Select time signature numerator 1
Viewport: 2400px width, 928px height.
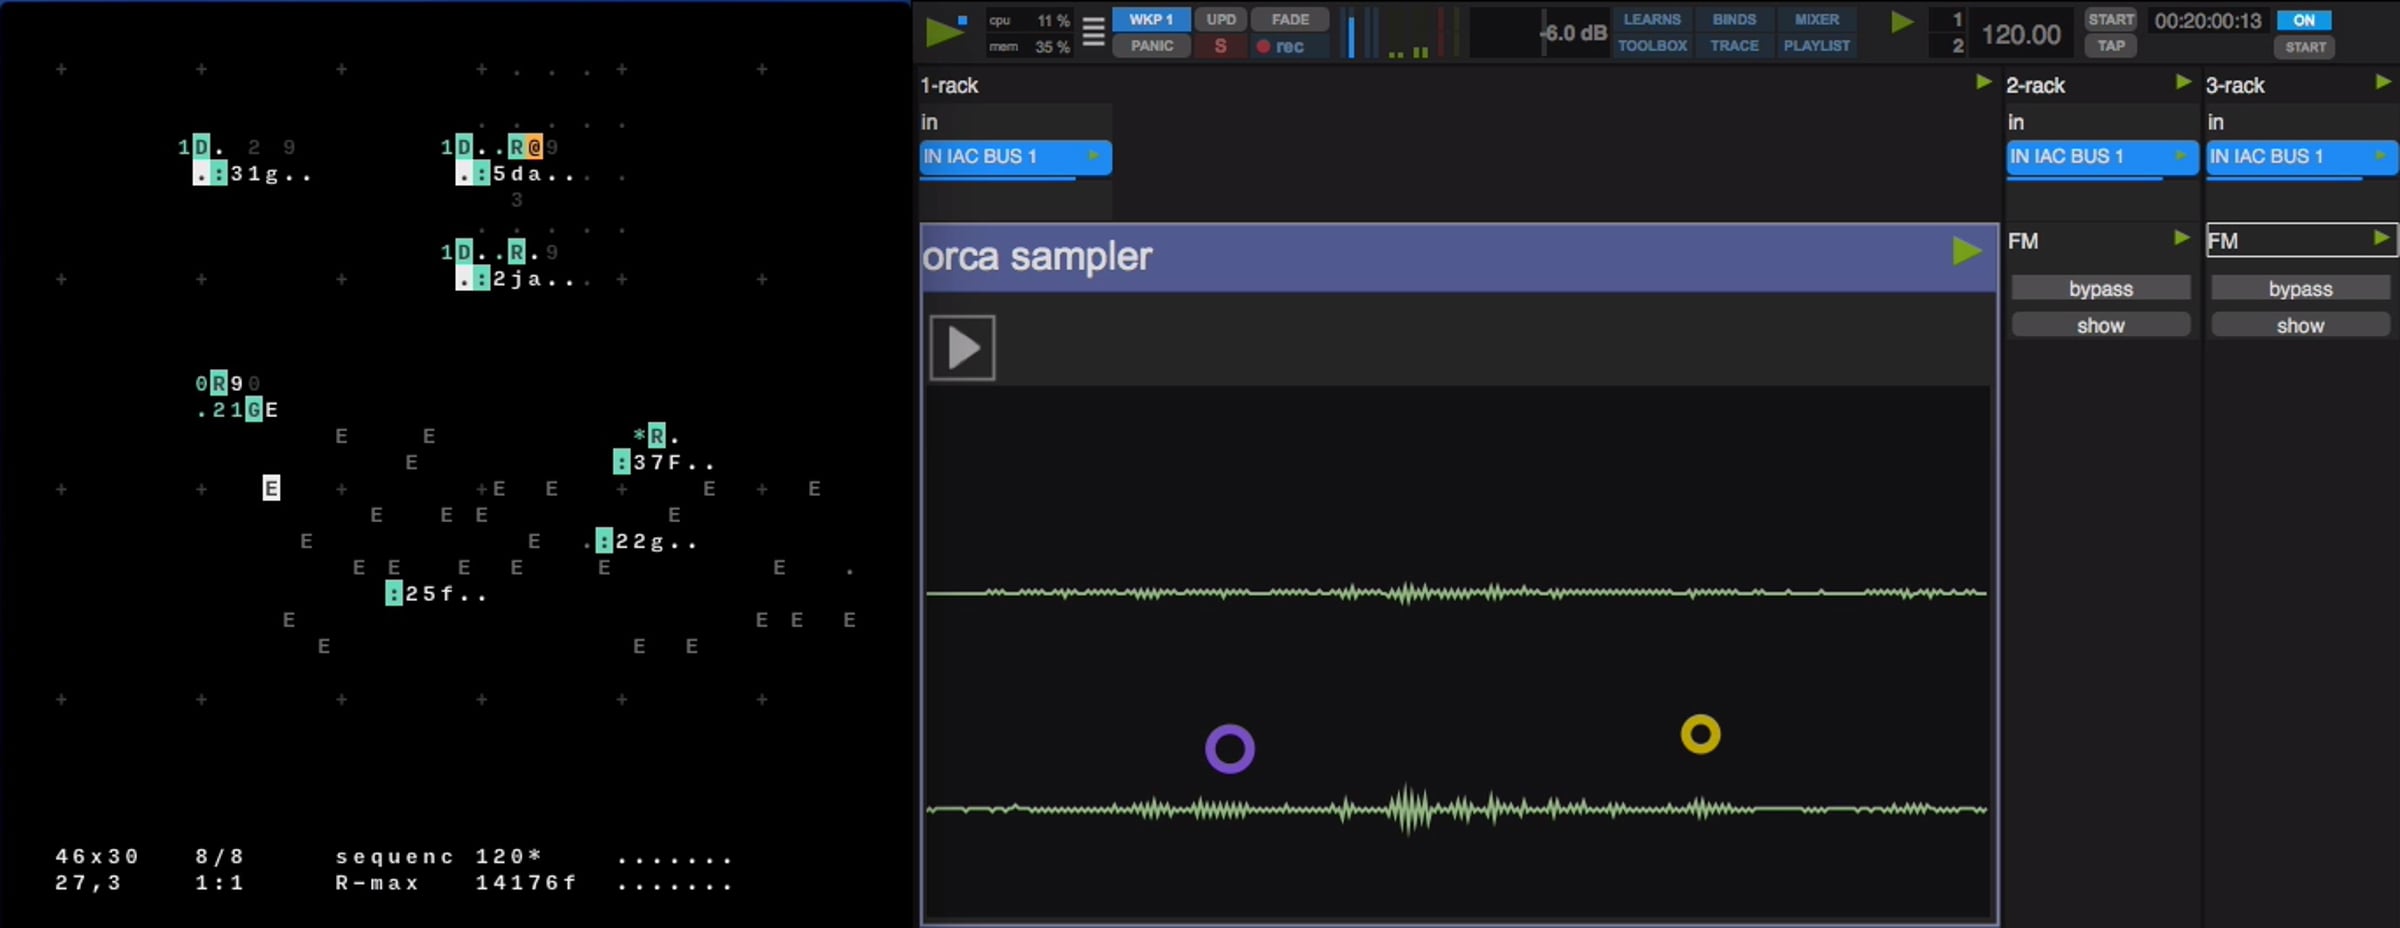pyautogui.click(x=1957, y=19)
